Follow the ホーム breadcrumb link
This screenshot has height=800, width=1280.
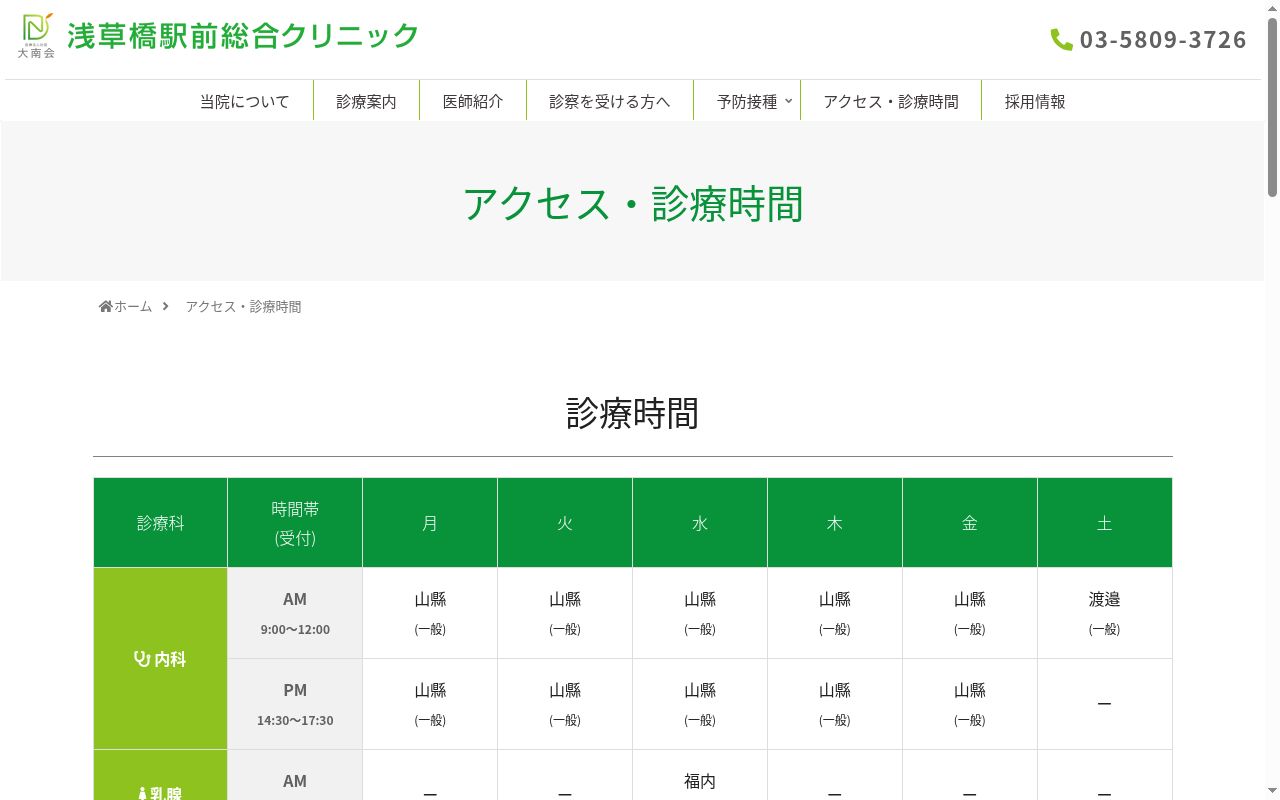[x=133, y=306]
